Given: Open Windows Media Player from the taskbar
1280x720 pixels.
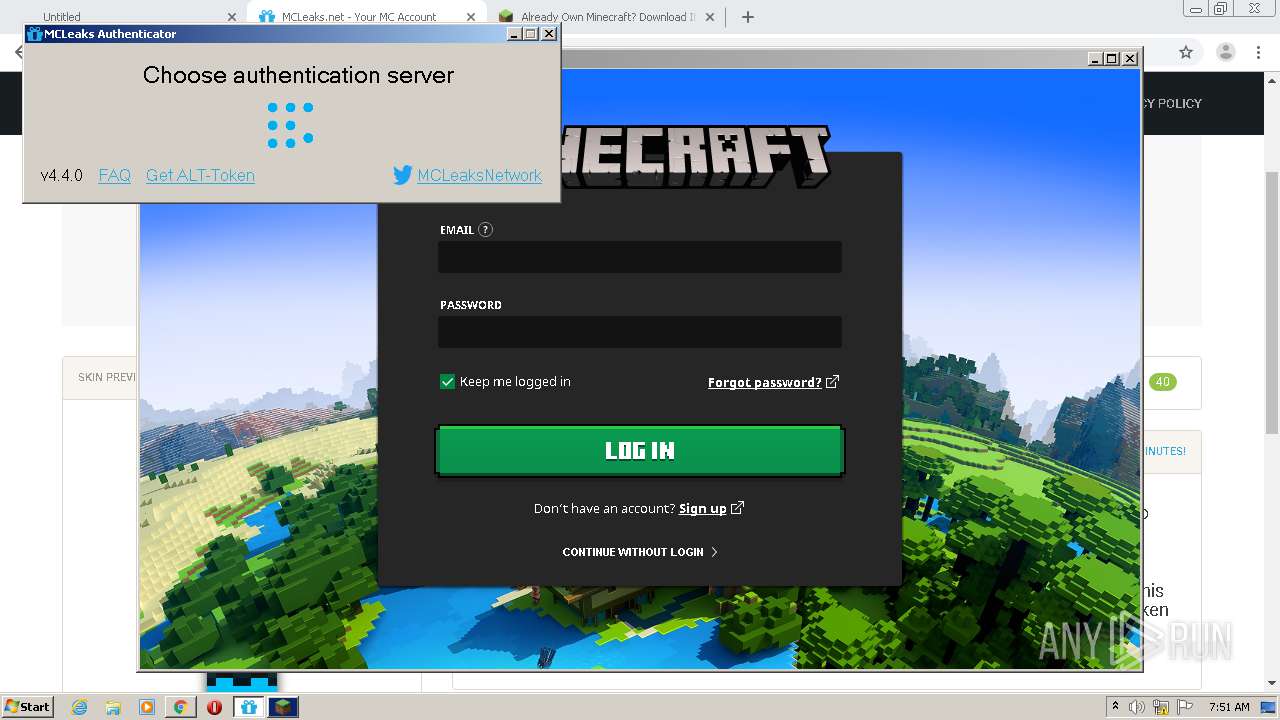Looking at the screenshot, I should pyautogui.click(x=146, y=707).
